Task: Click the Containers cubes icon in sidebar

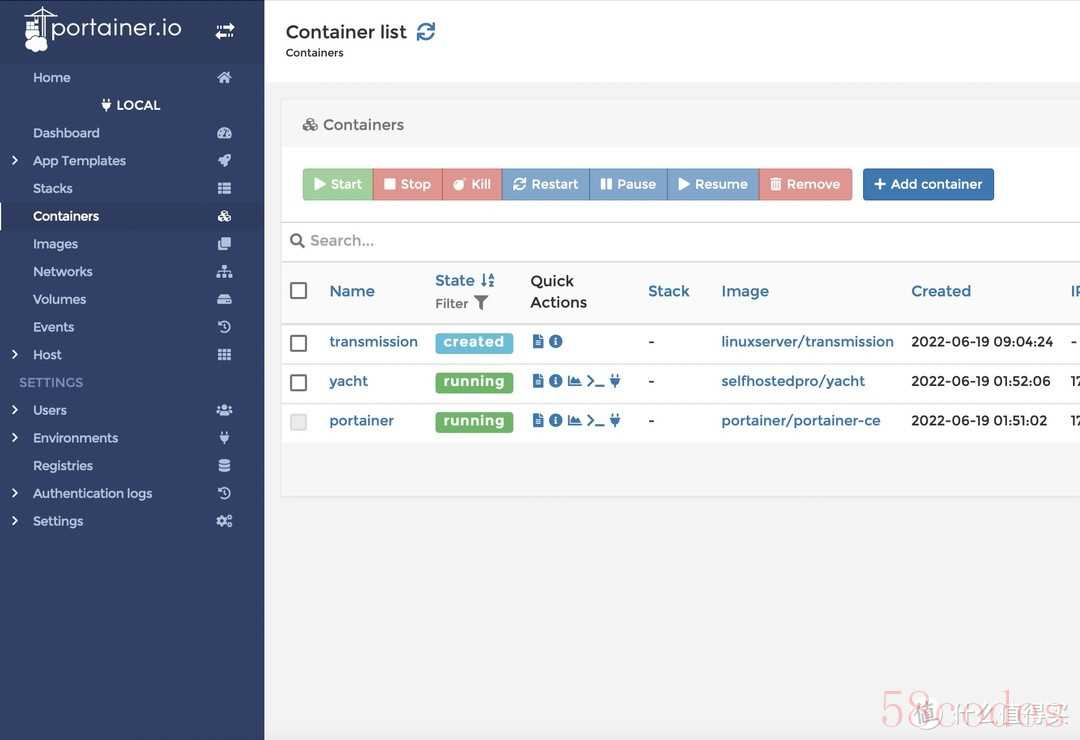Action: click(225, 216)
